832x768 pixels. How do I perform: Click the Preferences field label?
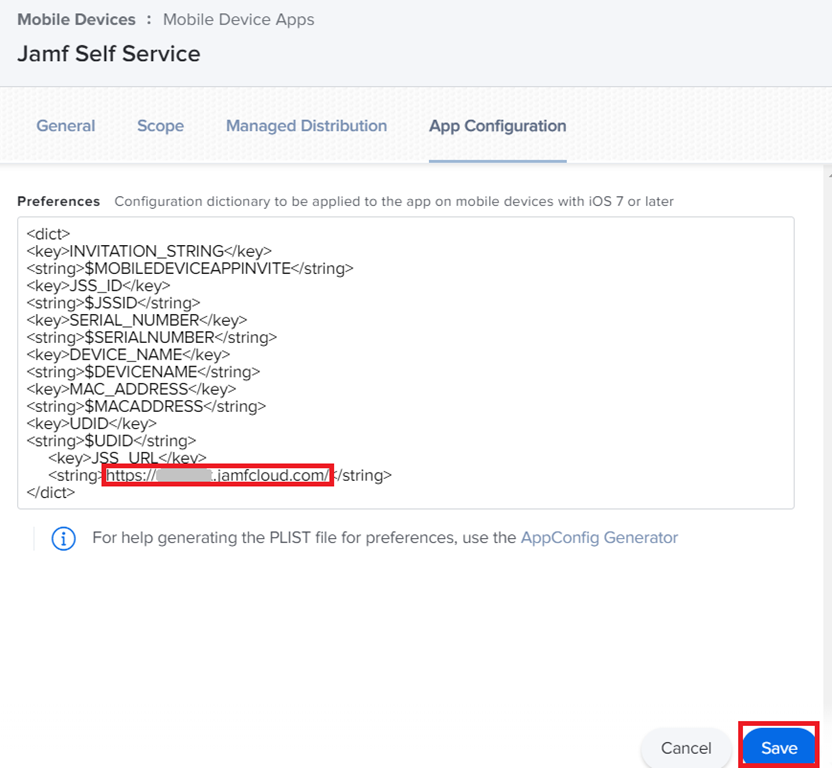58,202
